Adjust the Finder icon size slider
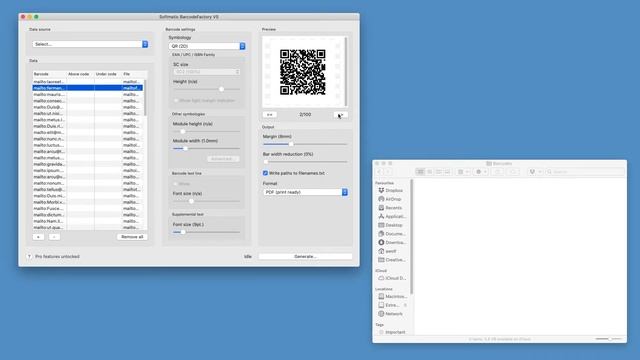 tap(609, 339)
